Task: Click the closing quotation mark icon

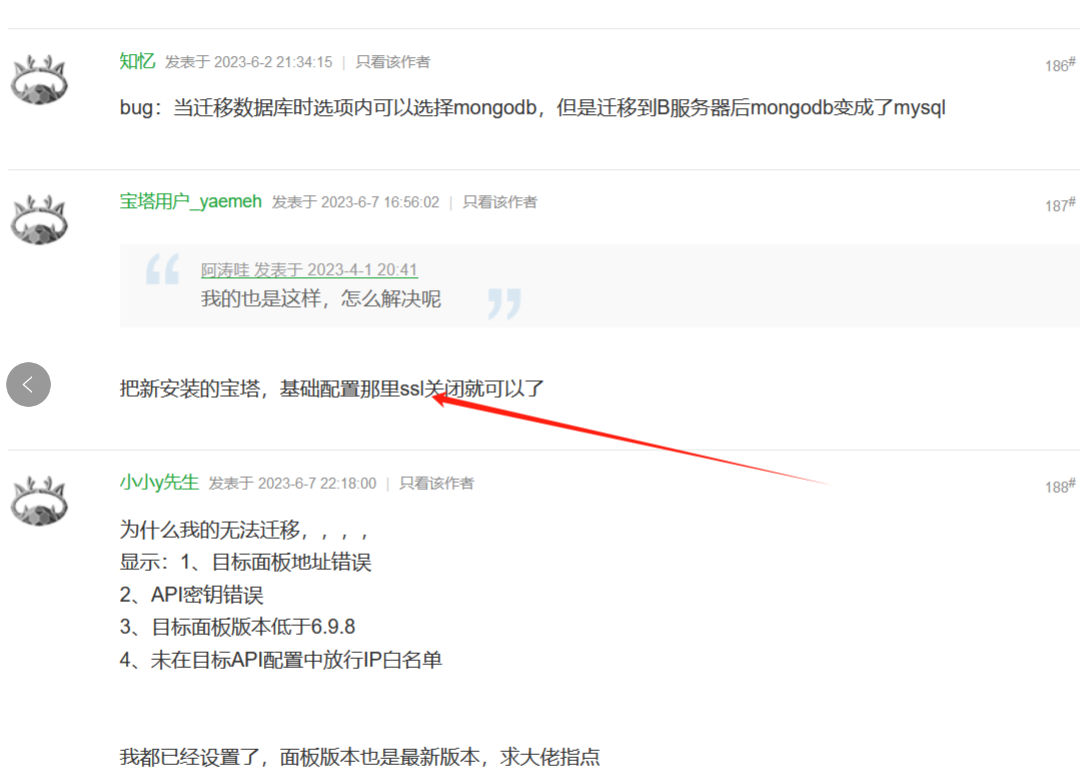Action: pos(505,301)
